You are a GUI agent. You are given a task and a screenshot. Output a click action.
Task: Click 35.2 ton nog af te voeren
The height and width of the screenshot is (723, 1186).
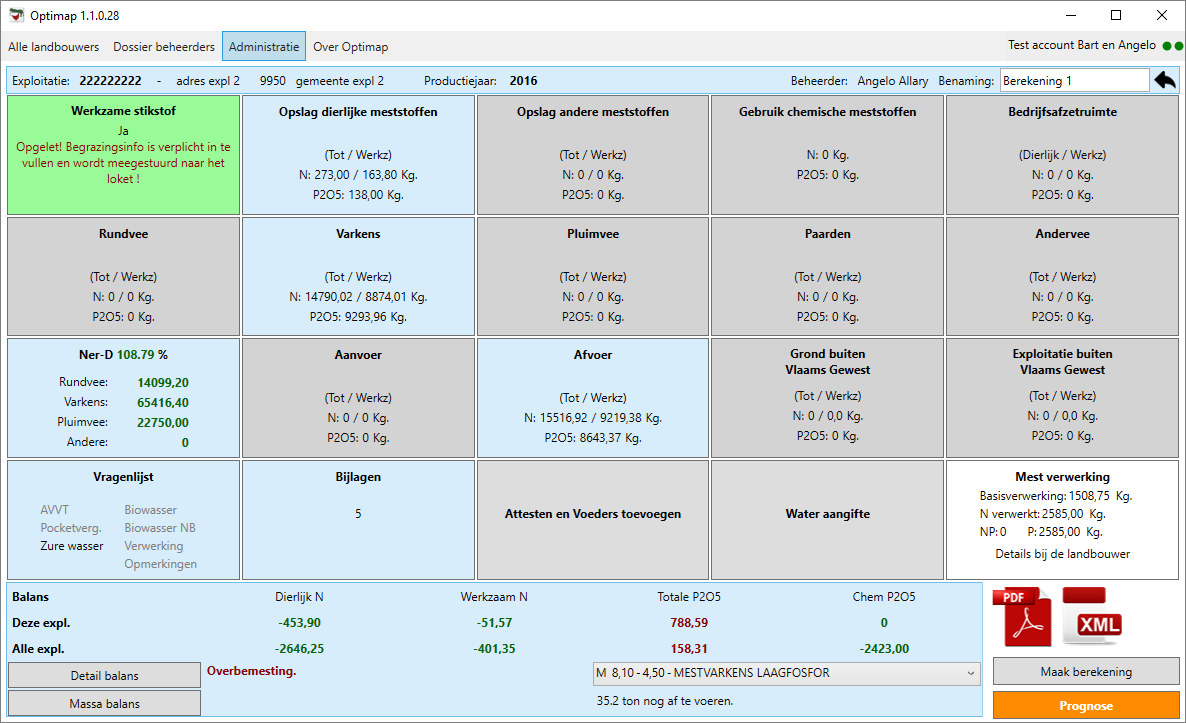665,701
